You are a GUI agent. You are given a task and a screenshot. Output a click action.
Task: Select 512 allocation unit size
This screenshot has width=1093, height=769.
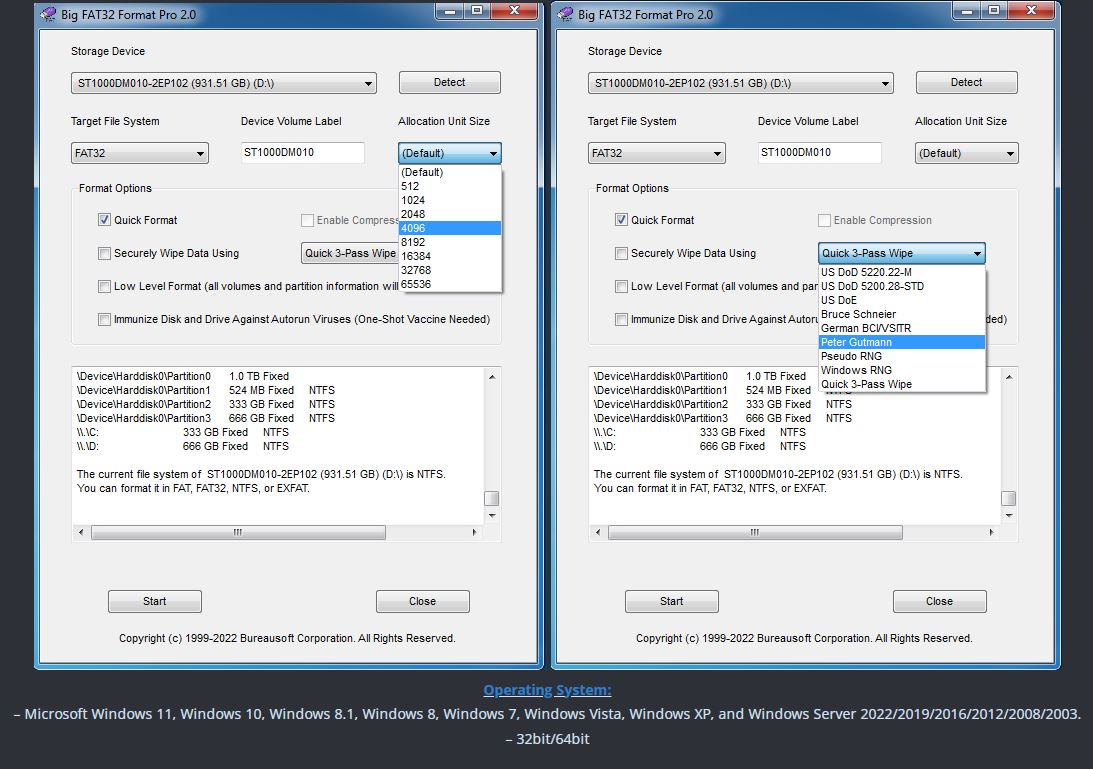click(450, 186)
